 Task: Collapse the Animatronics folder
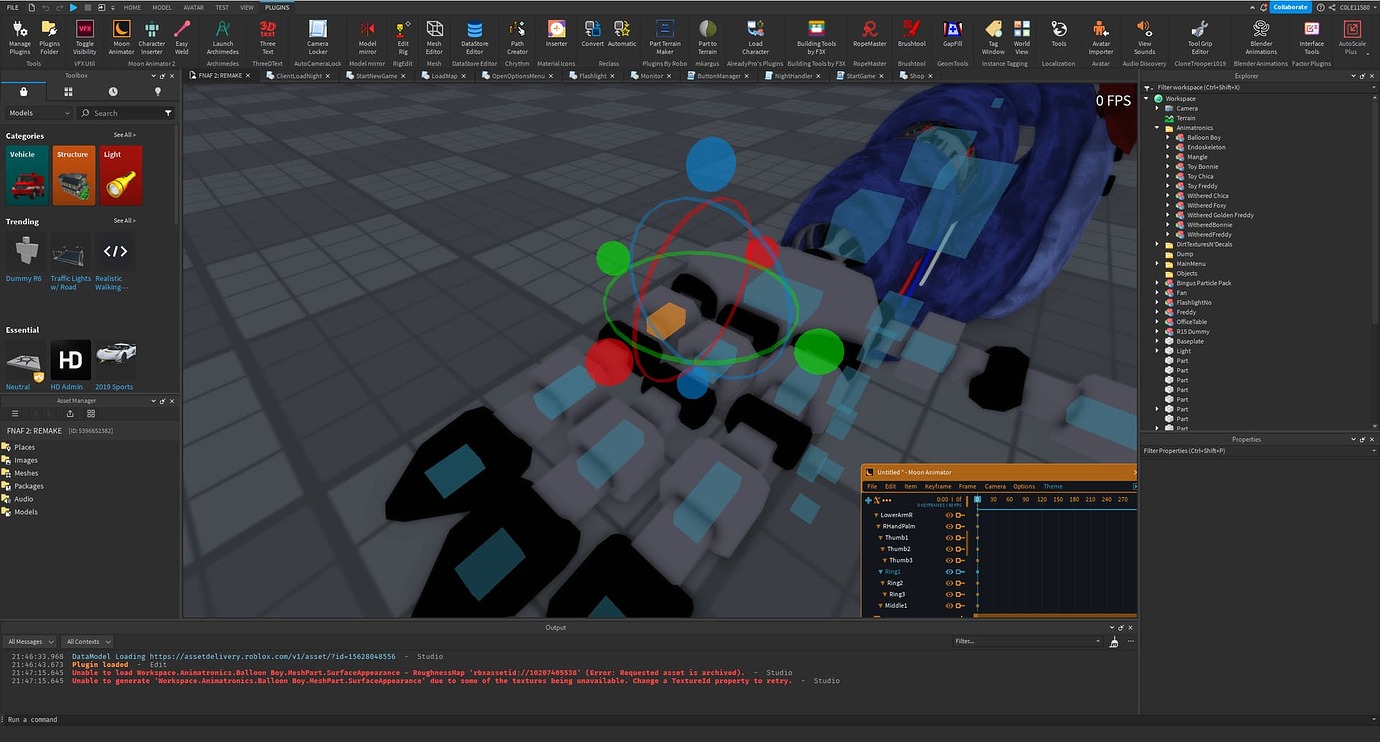point(1157,128)
